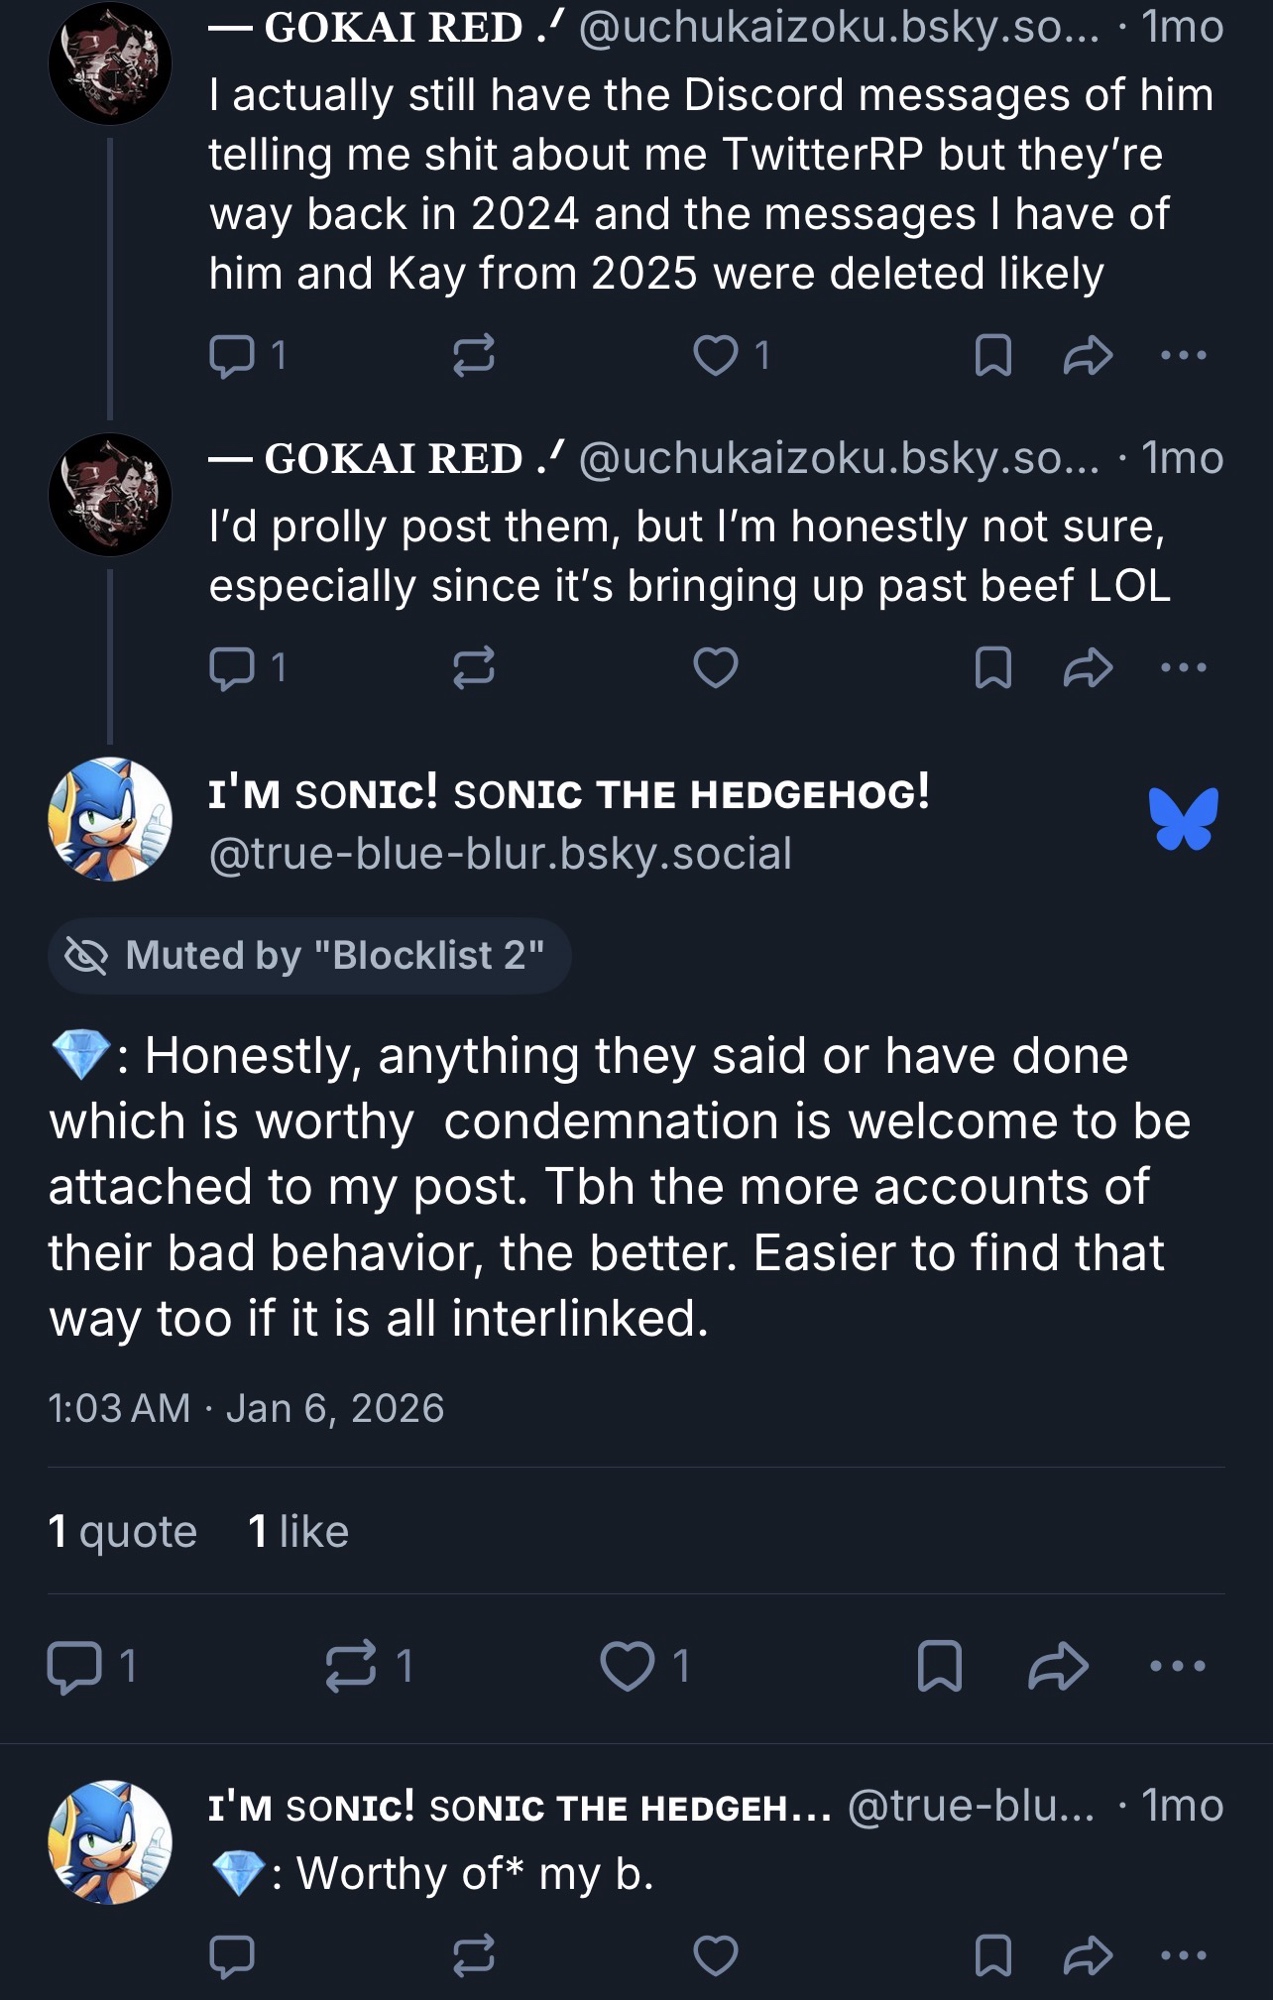Open @true-blue-blur.bsky.social profile handle

(500, 854)
